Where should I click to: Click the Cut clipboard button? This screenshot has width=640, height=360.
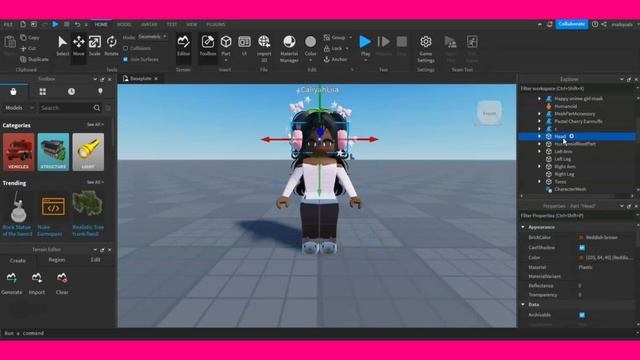coord(28,48)
